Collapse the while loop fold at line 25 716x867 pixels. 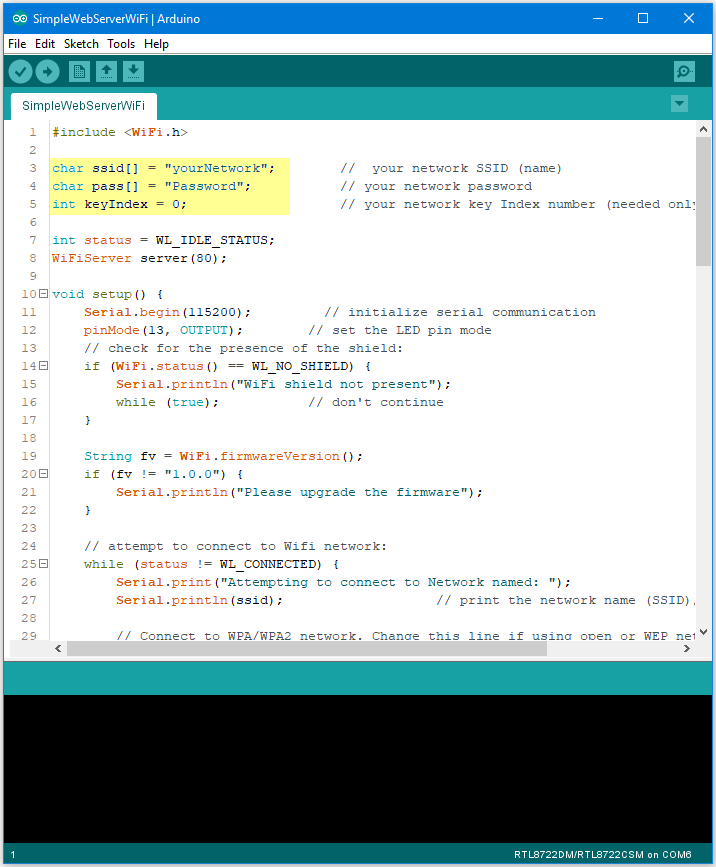coord(44,563)
